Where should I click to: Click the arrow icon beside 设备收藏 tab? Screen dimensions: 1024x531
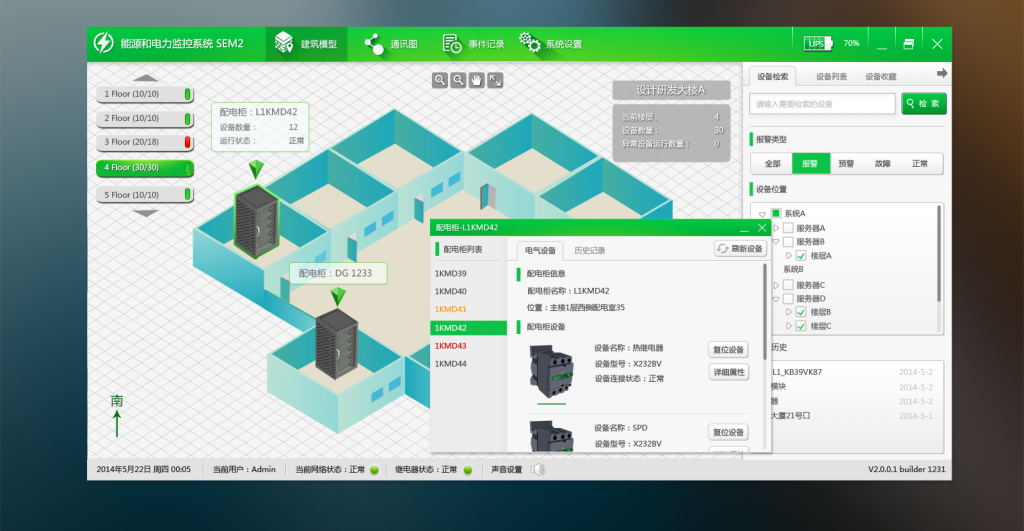click(x=941, y=74)
